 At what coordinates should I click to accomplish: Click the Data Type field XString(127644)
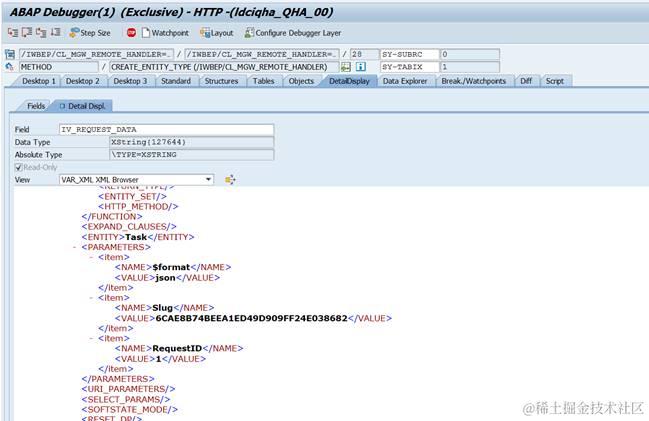tap(192, 142)
